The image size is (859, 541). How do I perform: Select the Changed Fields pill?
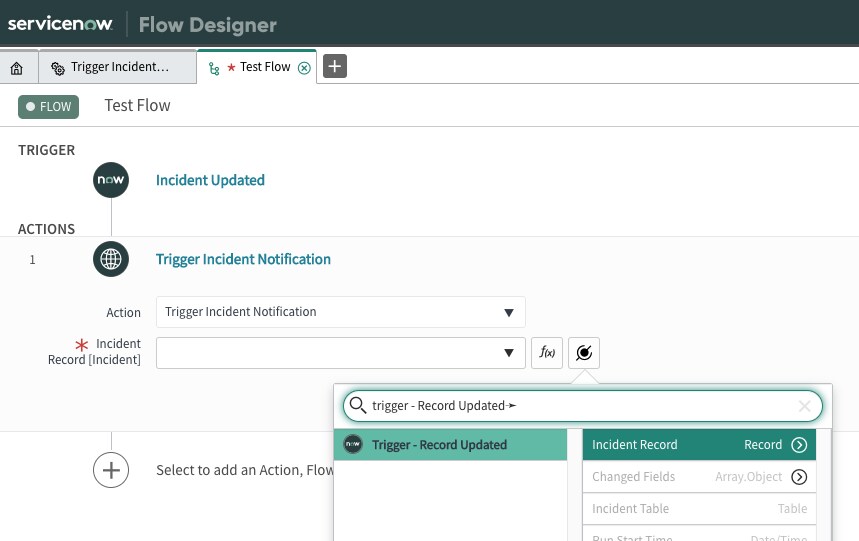click(x=699, y=477)
